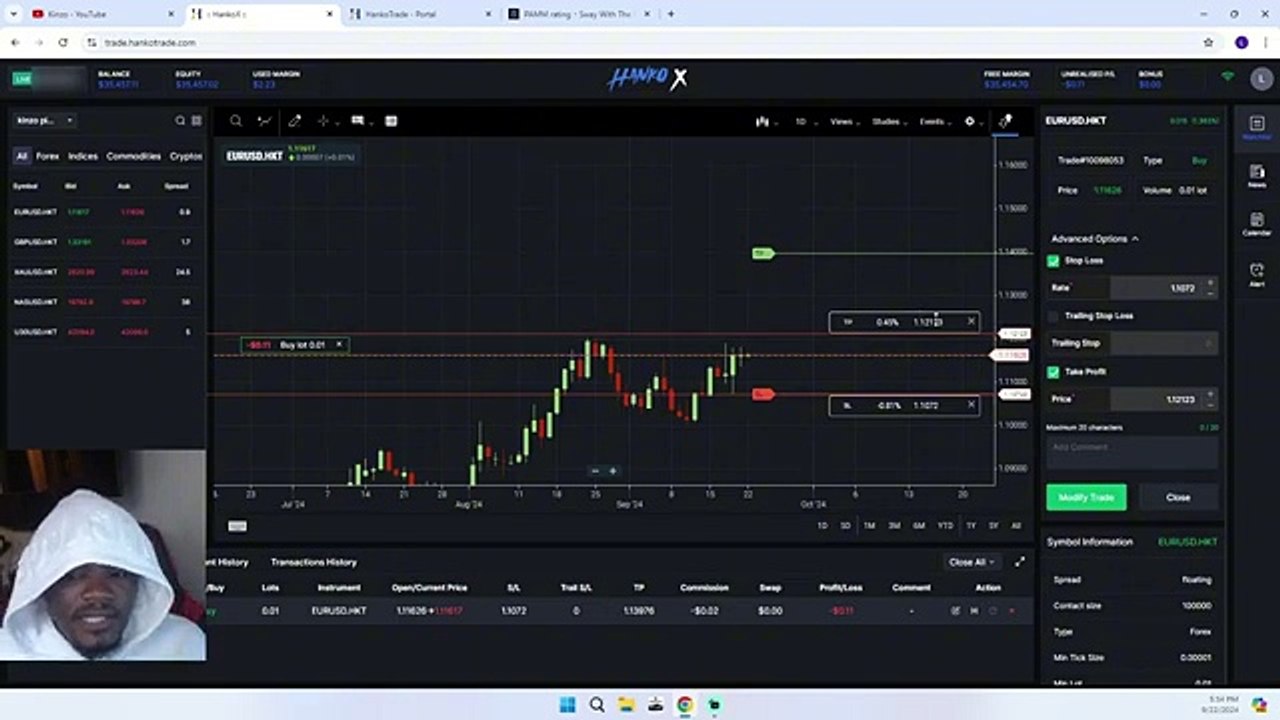Open the Calendar sidebar panel
The height and width of the screenshot is (720, 1280).
click(1257, 224)
